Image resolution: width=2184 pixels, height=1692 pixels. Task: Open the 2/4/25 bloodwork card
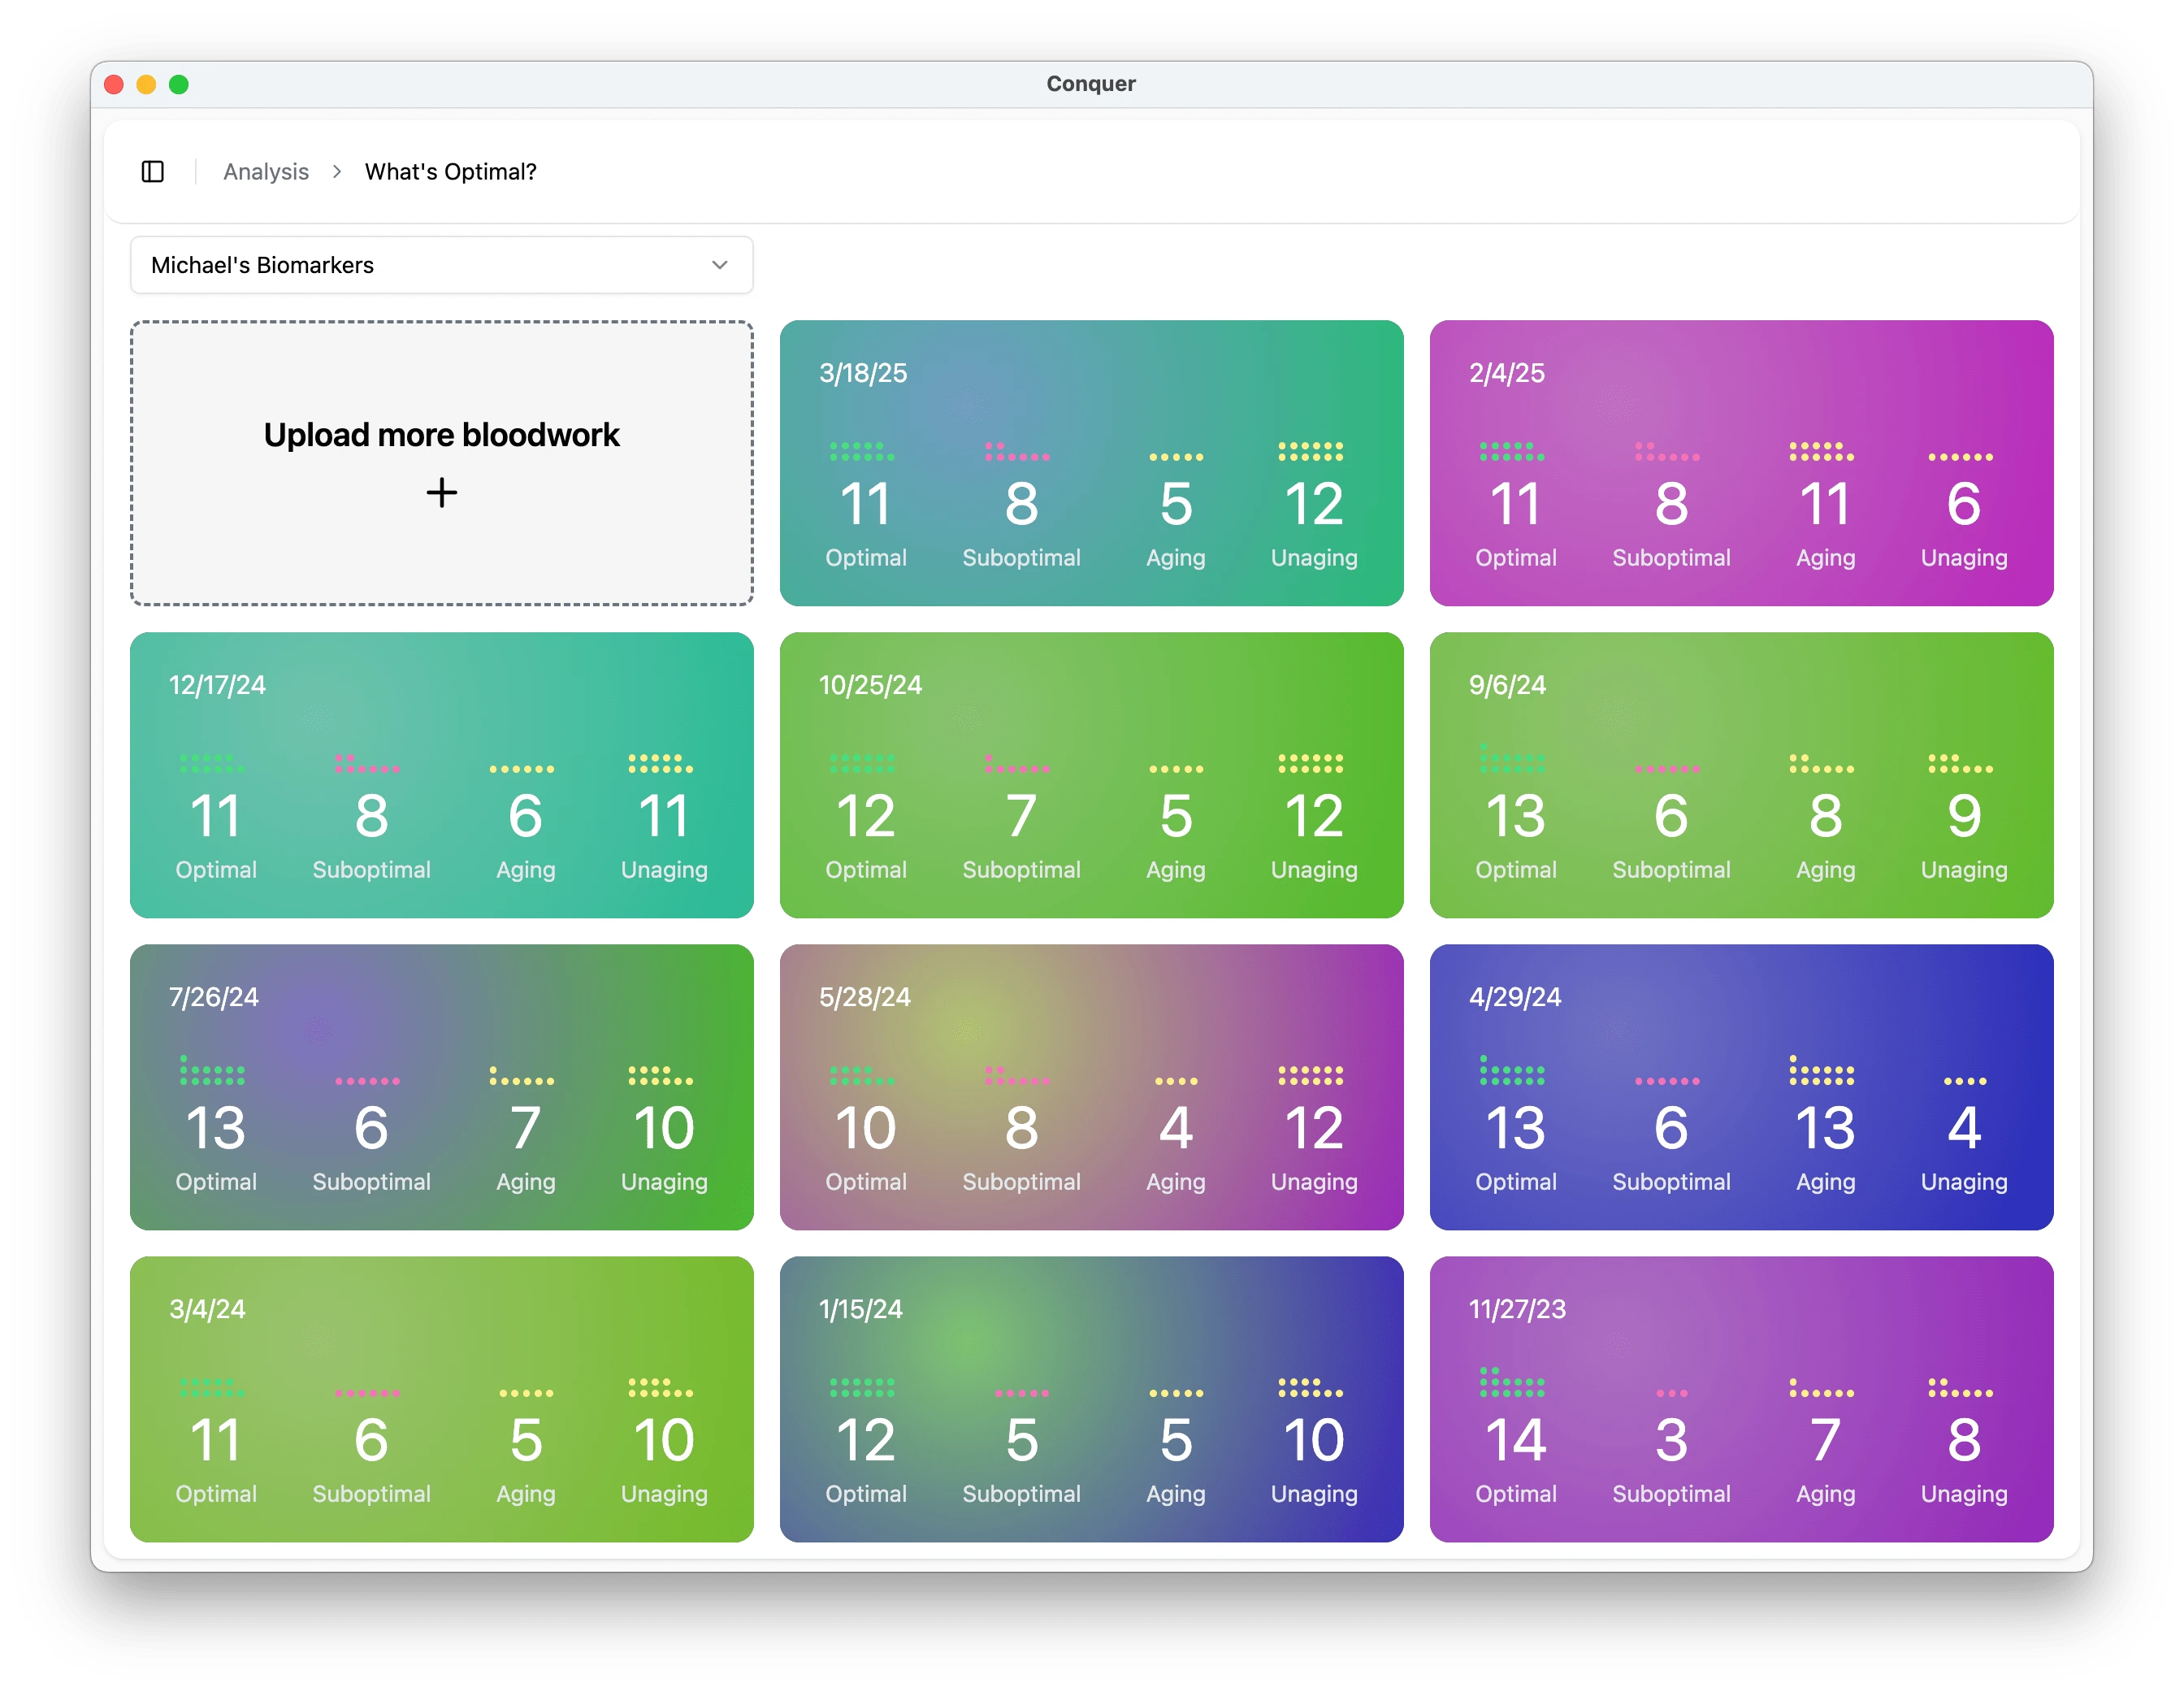(1740, 462)
